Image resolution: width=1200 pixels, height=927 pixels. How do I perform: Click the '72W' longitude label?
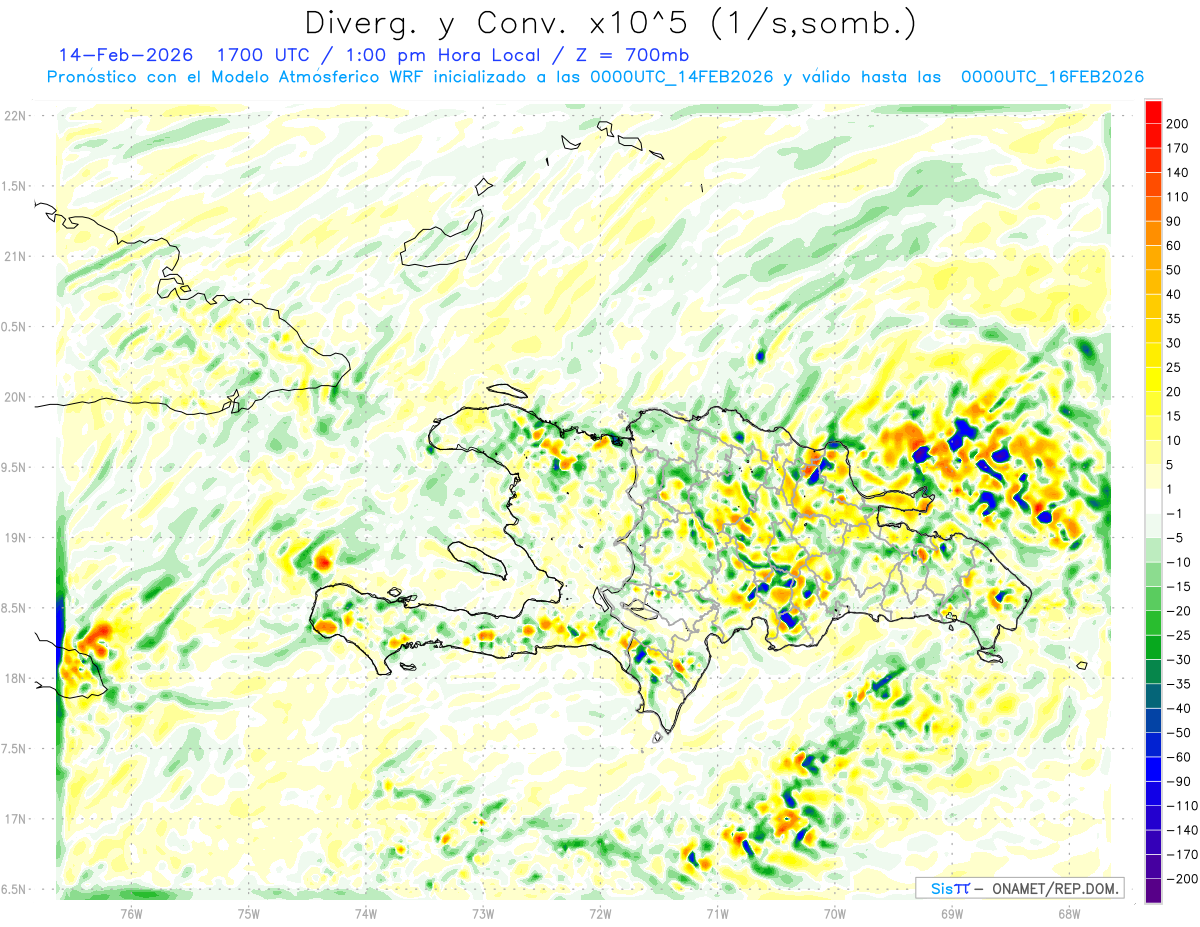(x=600, y=912)
